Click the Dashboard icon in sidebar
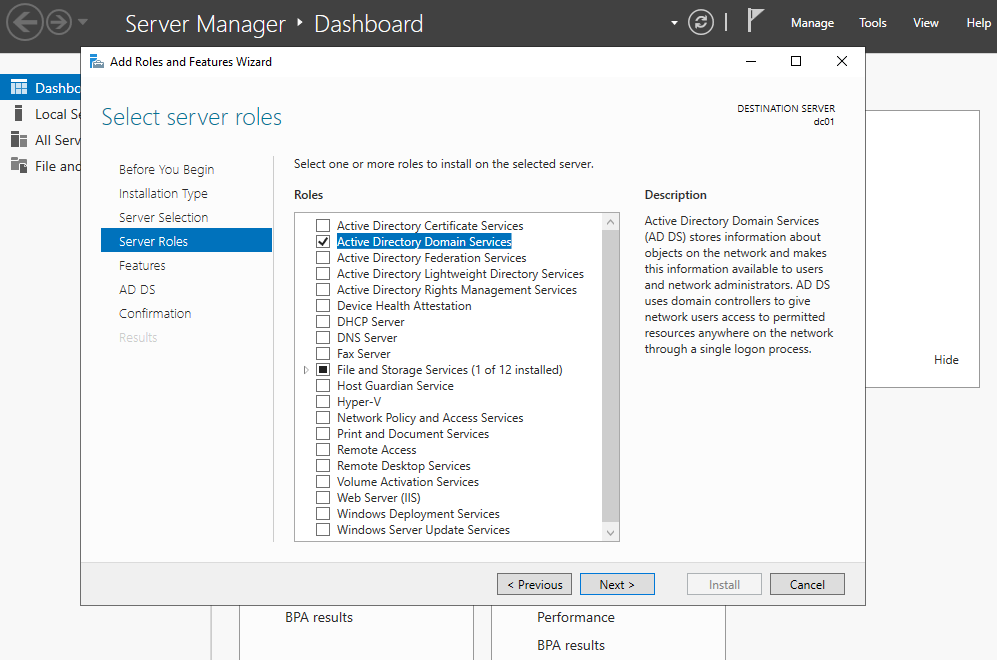The height and width of the screenshot is (660, 997). click(x=19, y=87)
